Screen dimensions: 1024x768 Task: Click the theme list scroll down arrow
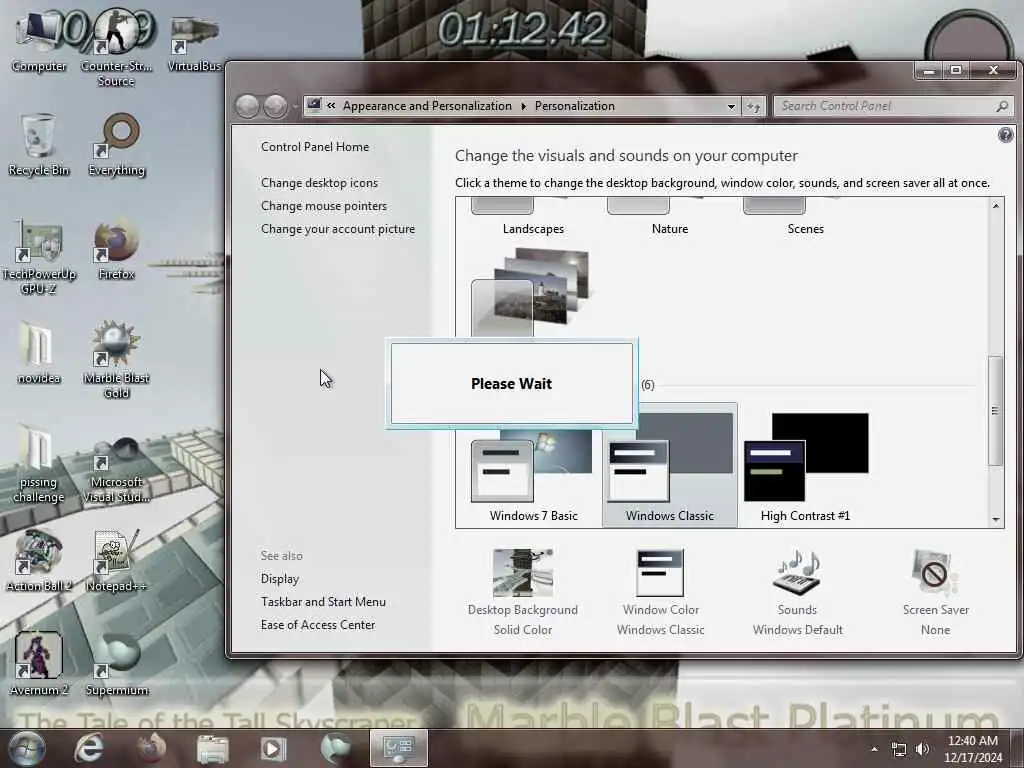(x=995, y=520)
